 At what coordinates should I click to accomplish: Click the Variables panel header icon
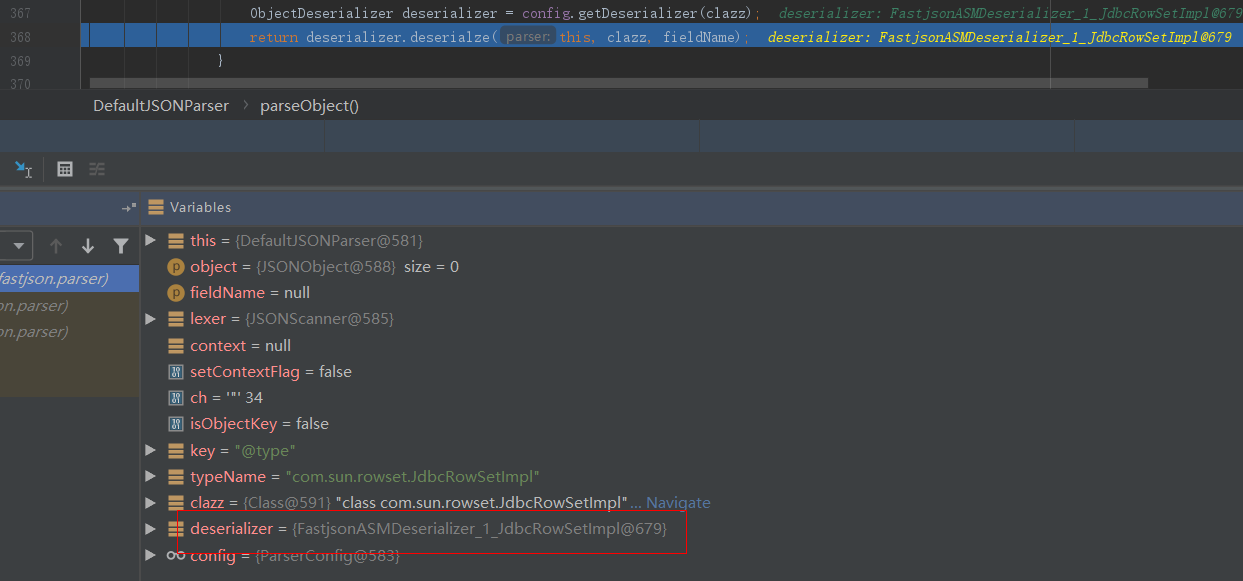tap(155, 207)
